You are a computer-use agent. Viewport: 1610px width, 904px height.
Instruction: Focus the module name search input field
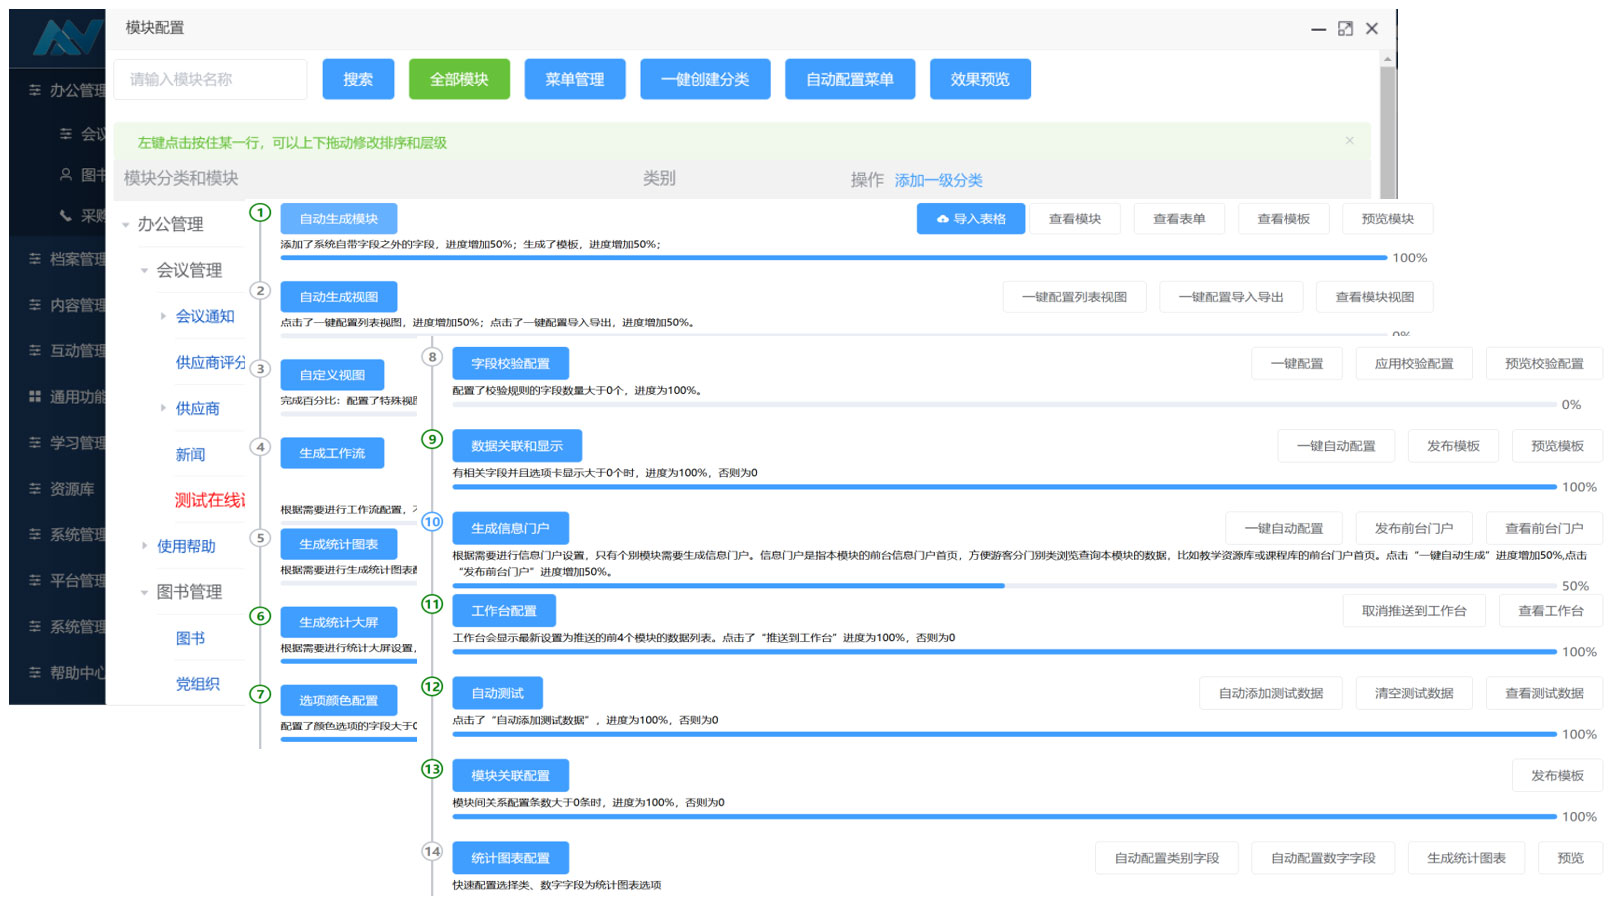tap(210, 79)
